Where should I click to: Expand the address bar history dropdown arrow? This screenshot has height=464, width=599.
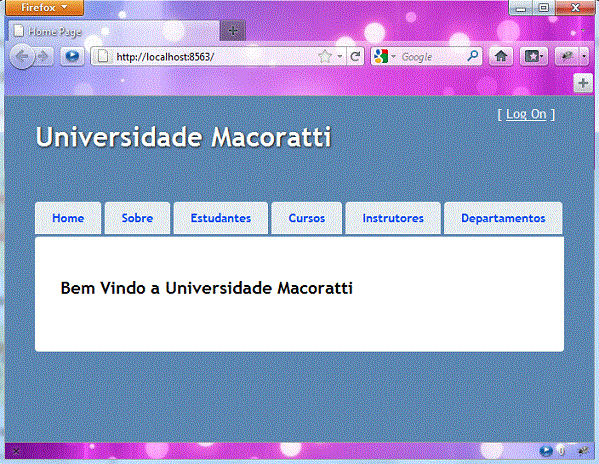pyautogui.click(x=340, y=57)
